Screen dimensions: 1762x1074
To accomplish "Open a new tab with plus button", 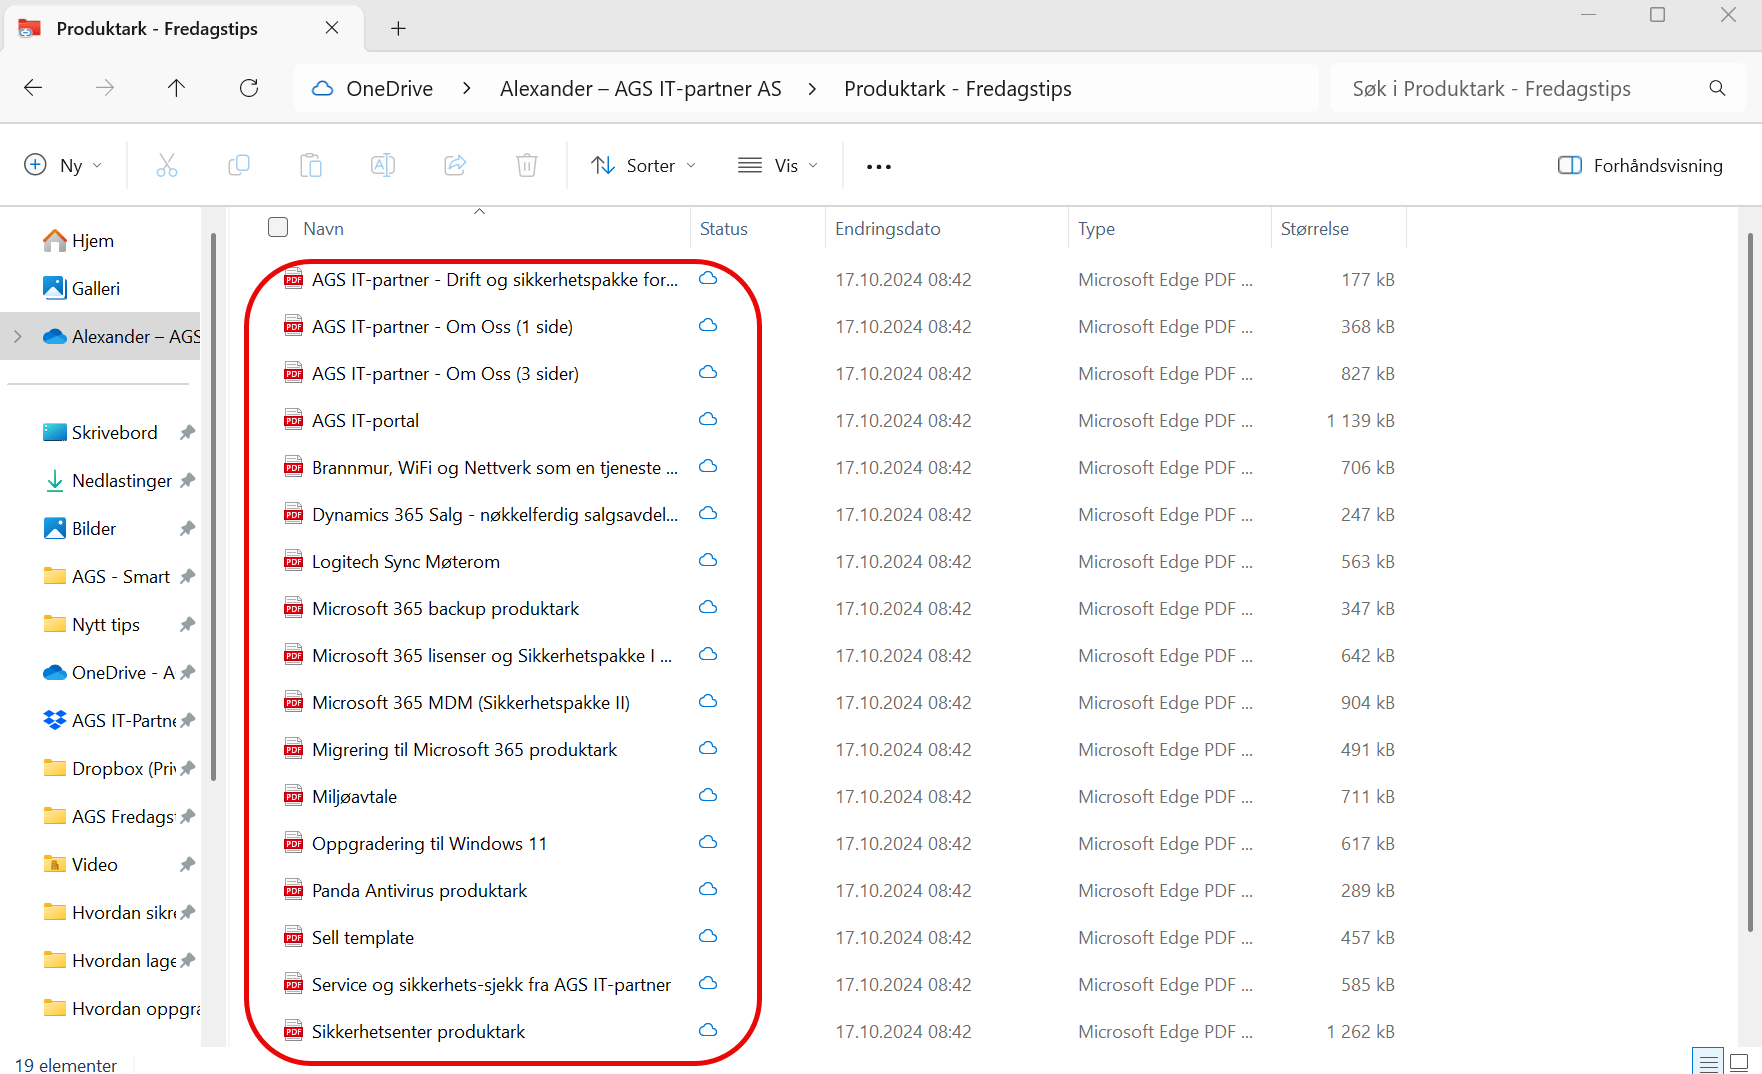I will (398, 28).
